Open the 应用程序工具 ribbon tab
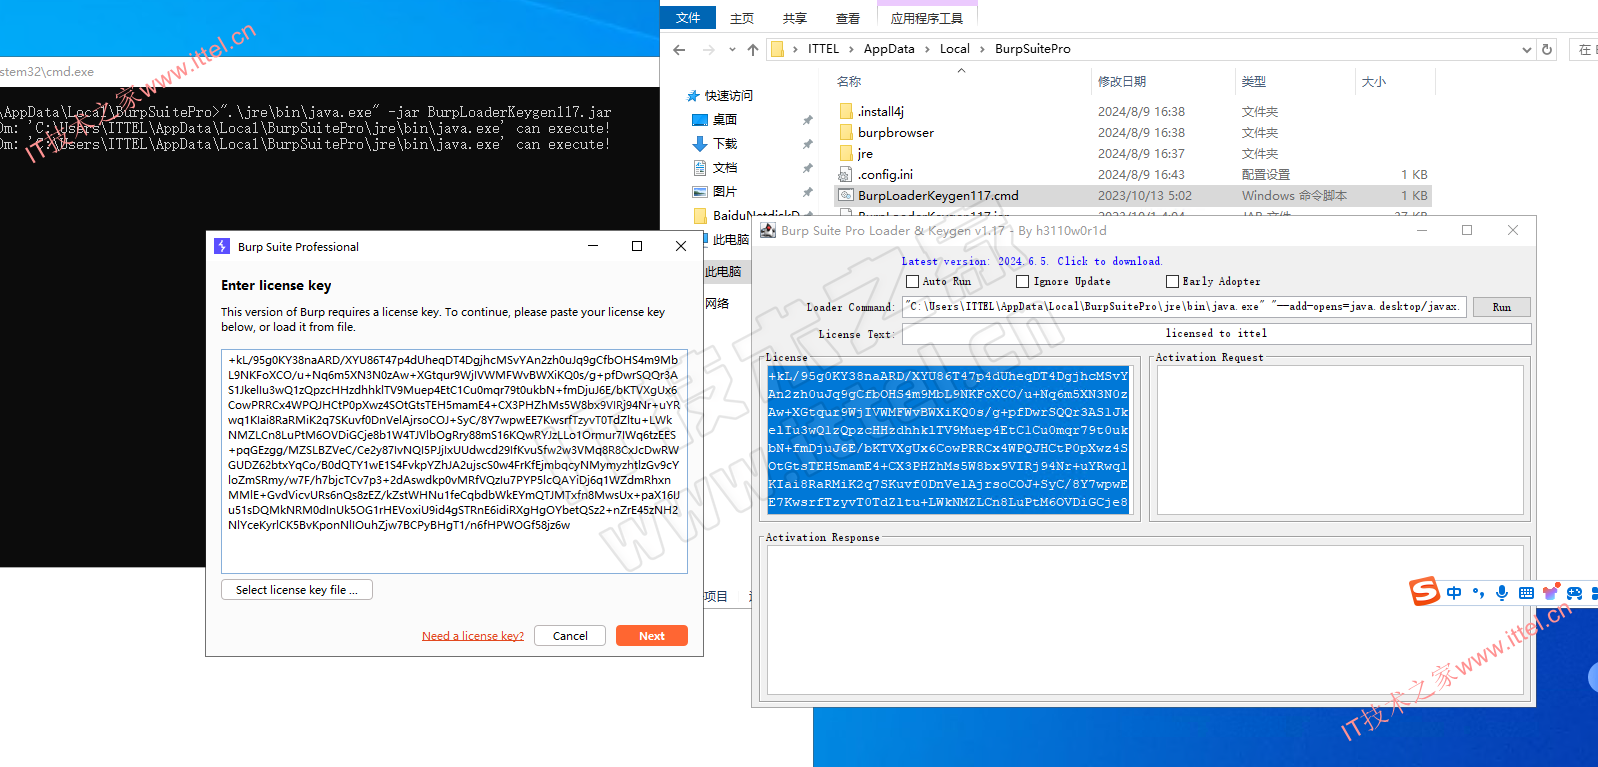The image size is (1598, 767). point(927,18)
